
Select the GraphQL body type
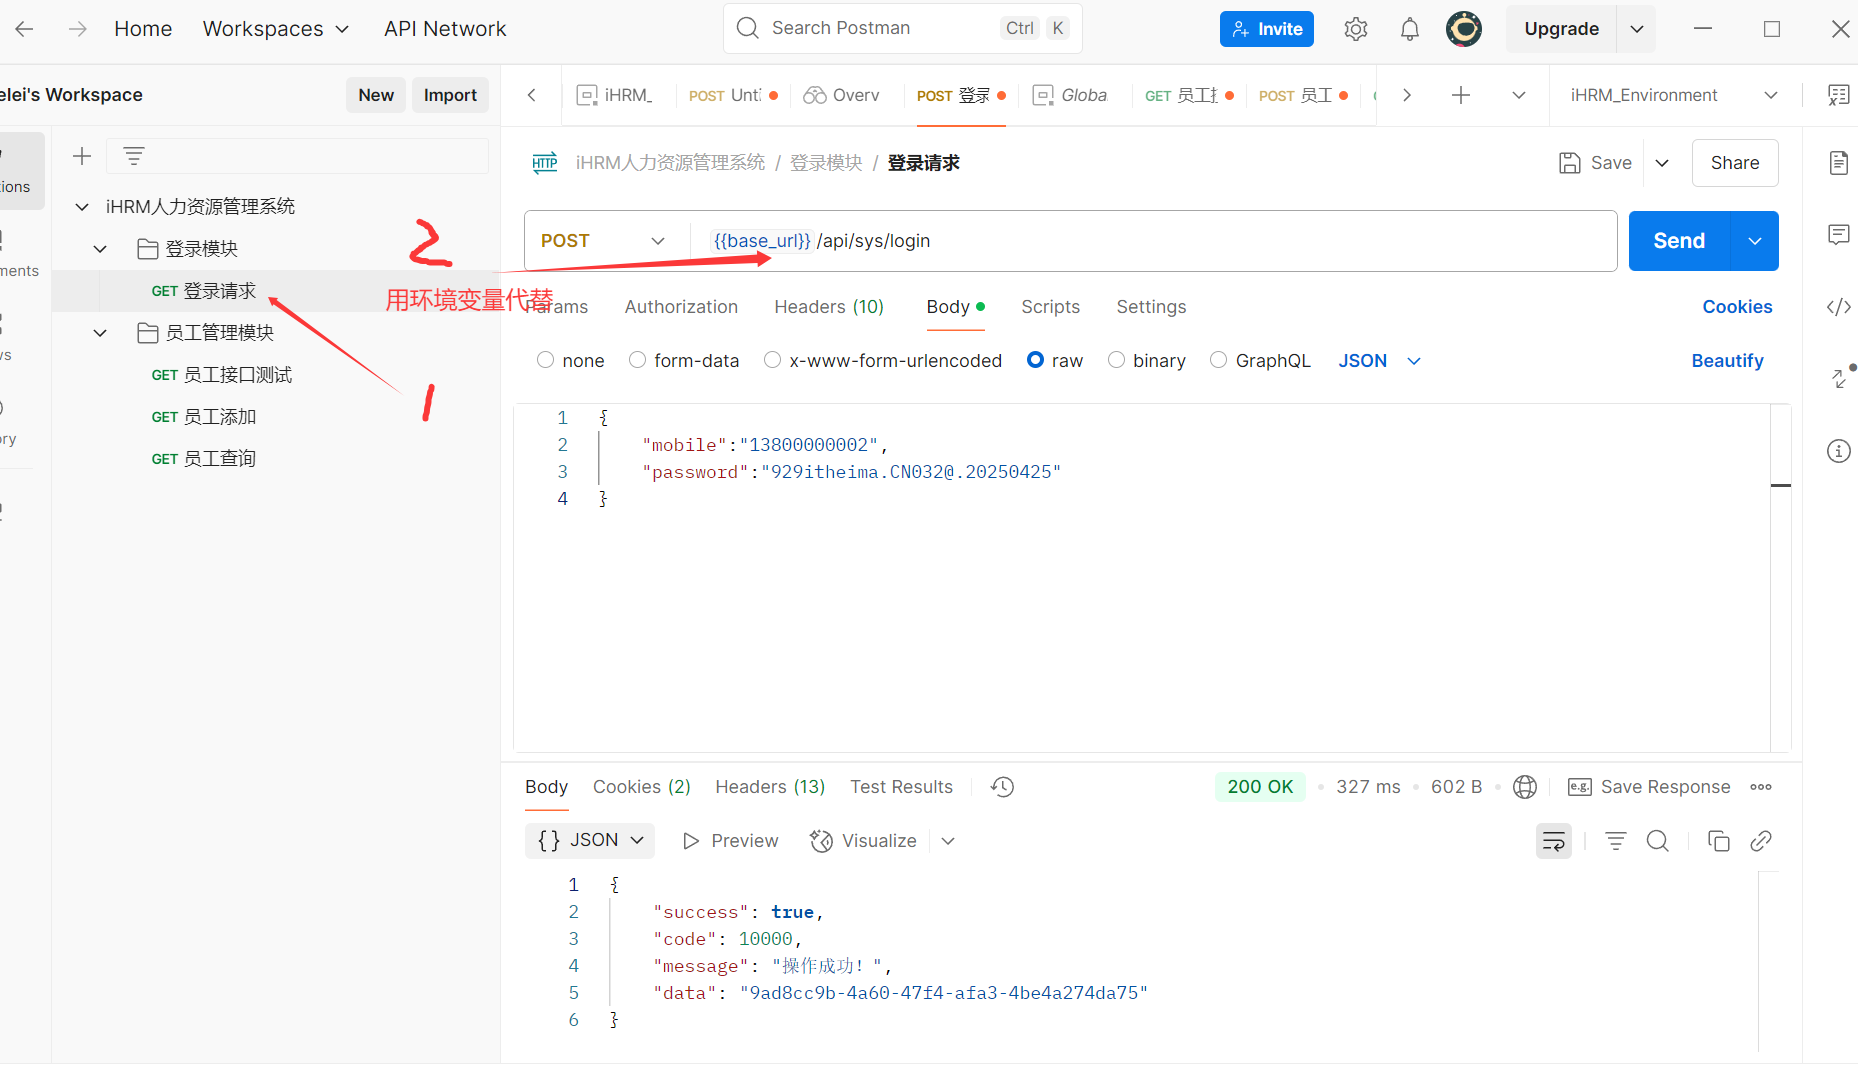point(1218,360)
